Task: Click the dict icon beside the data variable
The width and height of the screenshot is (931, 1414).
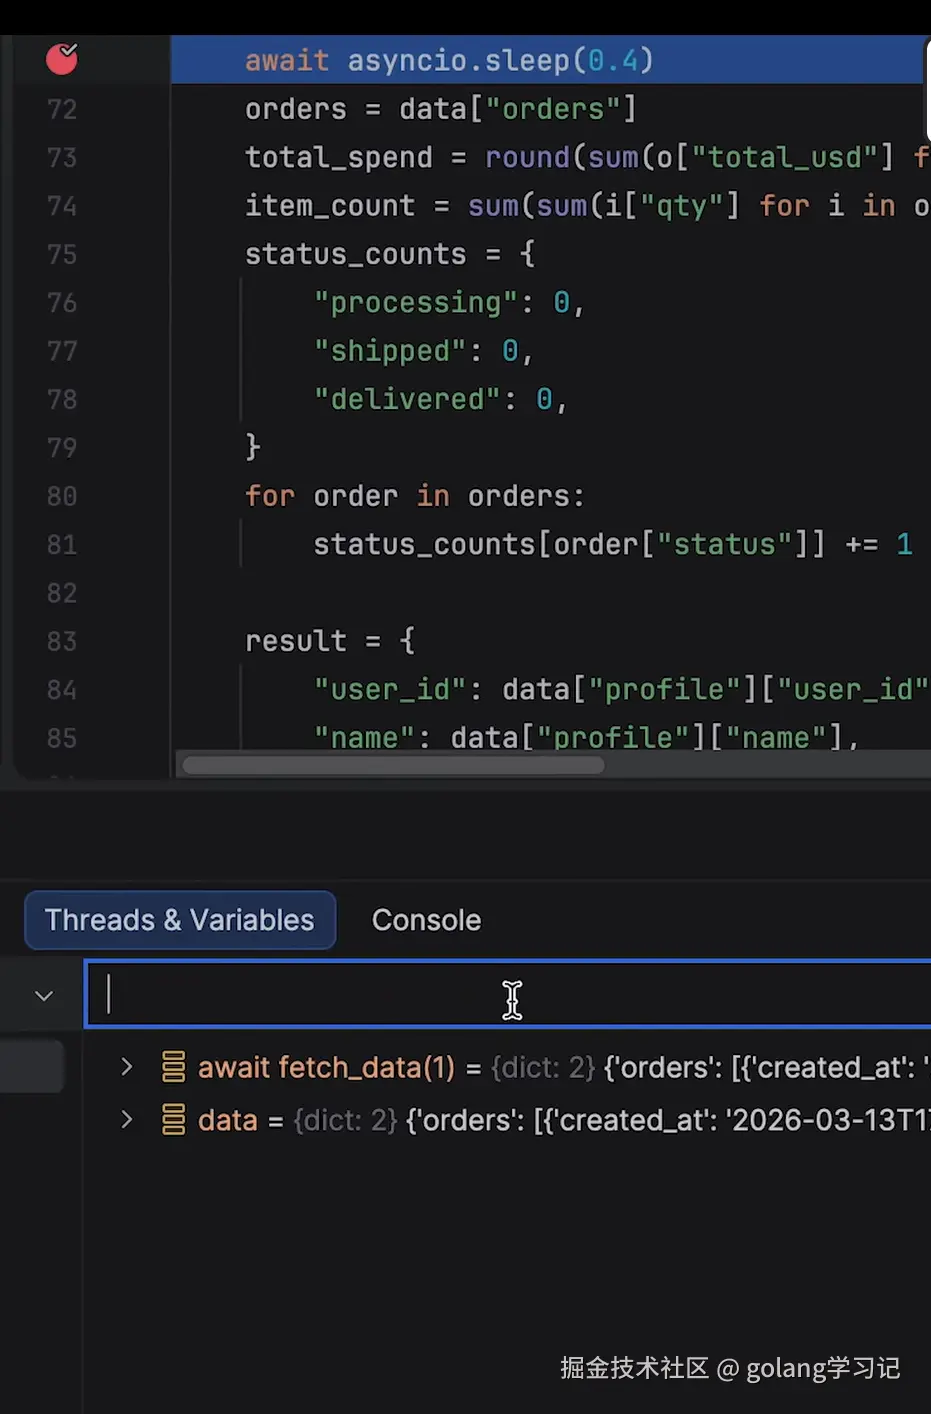Action: pos(173,1120)
